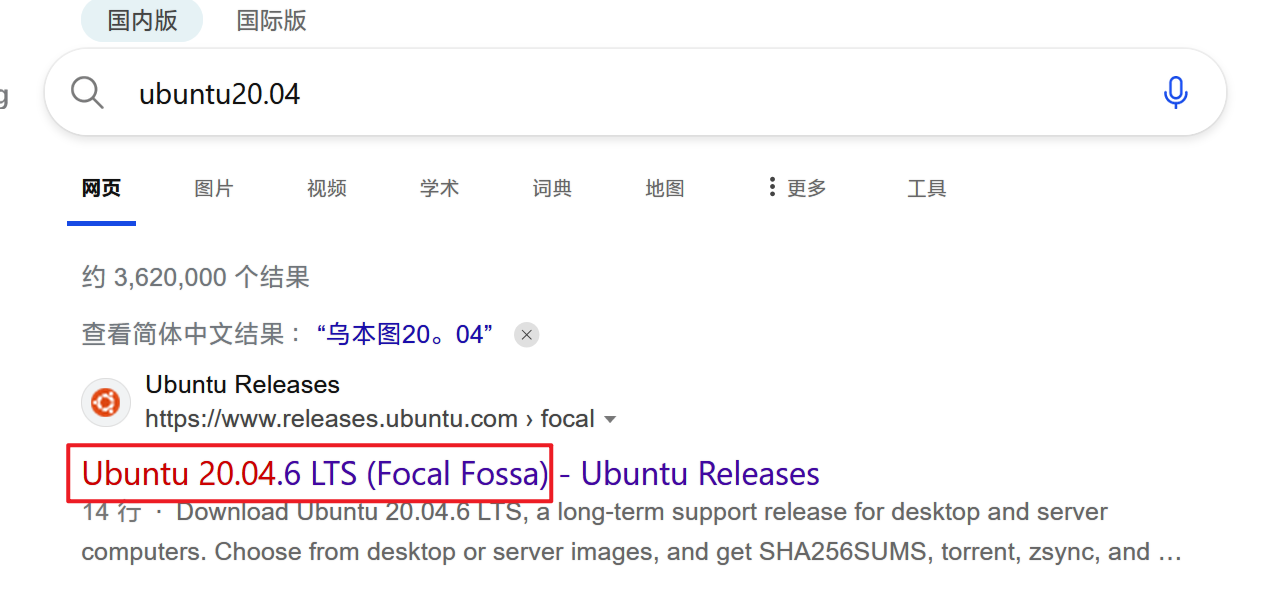Click the Ubuntu Releases site name
The image size is (1284, 595).
coord(242,385)
